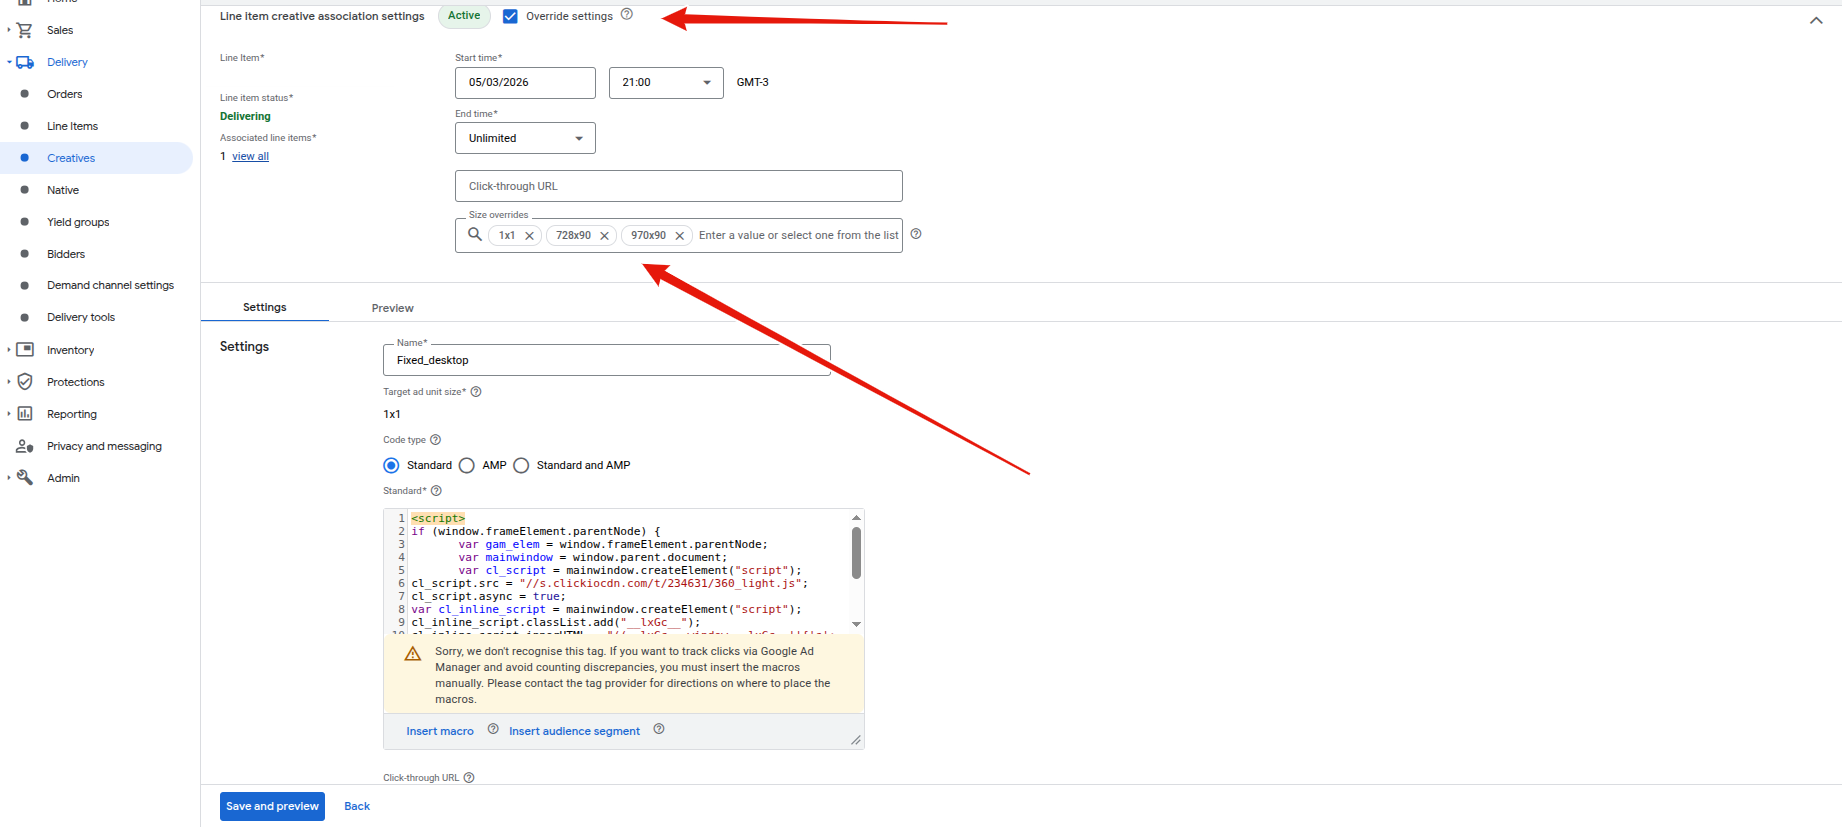The image size is (1842, 827).
Task: Click the Delivery truck icon in sidebar
Action: (25, 62)
